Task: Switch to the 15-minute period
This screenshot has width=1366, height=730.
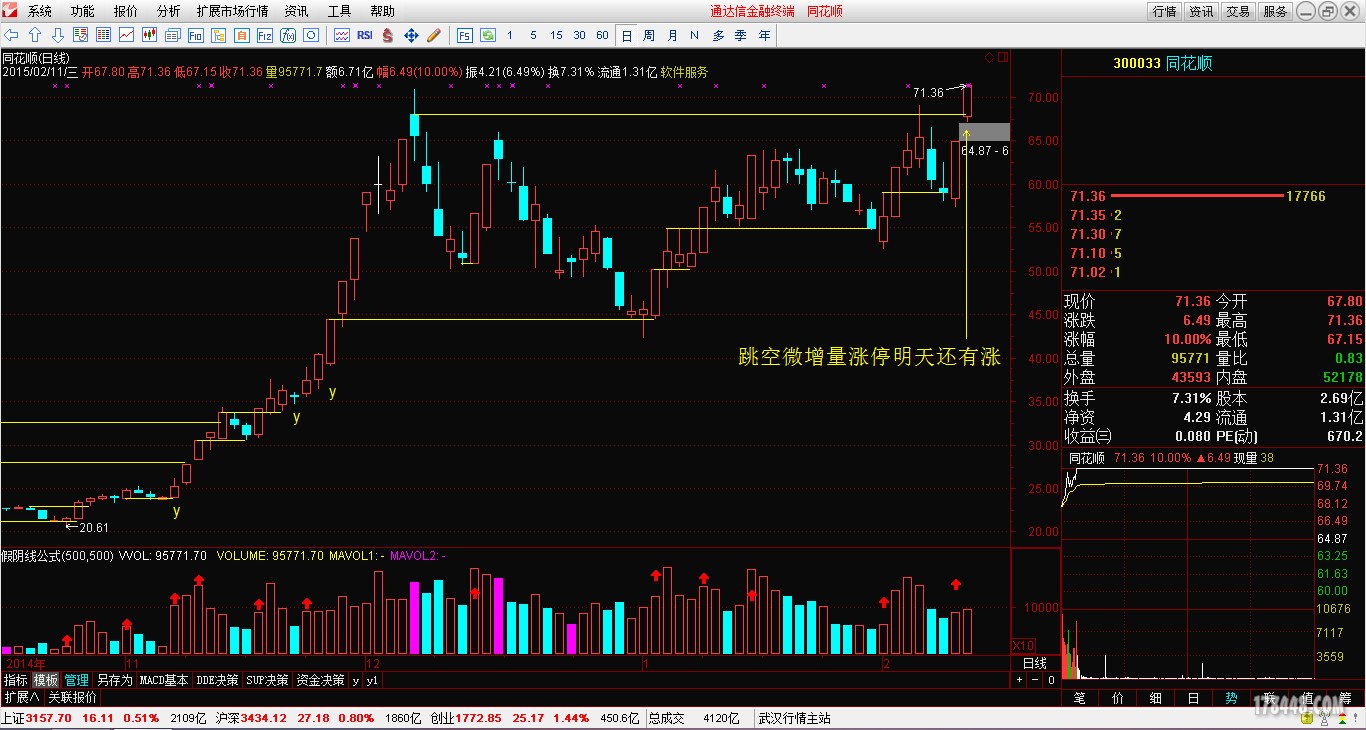Action: pos(556,35)
